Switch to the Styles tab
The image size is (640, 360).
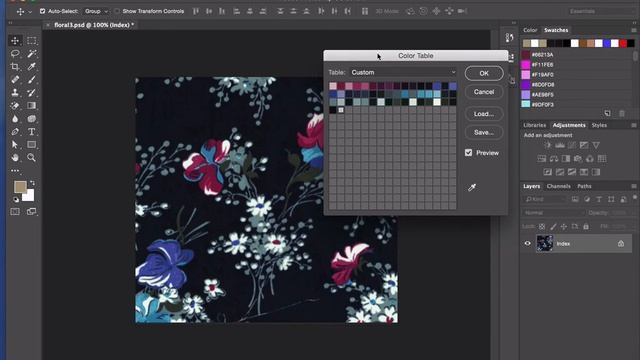coord(599,125)
